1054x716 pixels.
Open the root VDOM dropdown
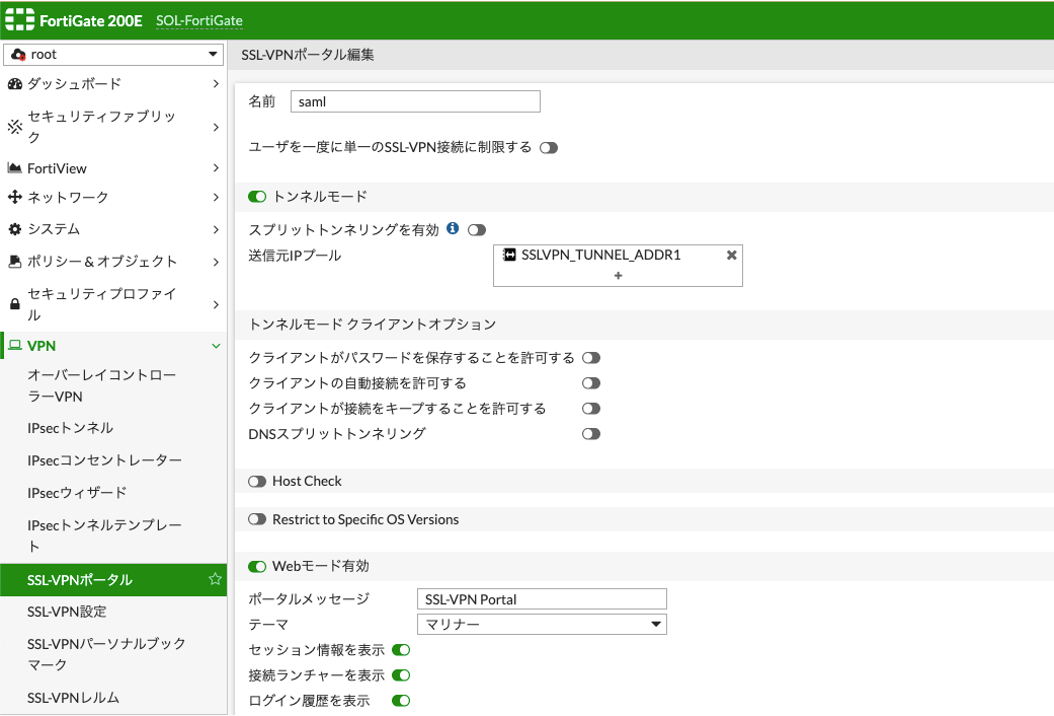[113, 54]
